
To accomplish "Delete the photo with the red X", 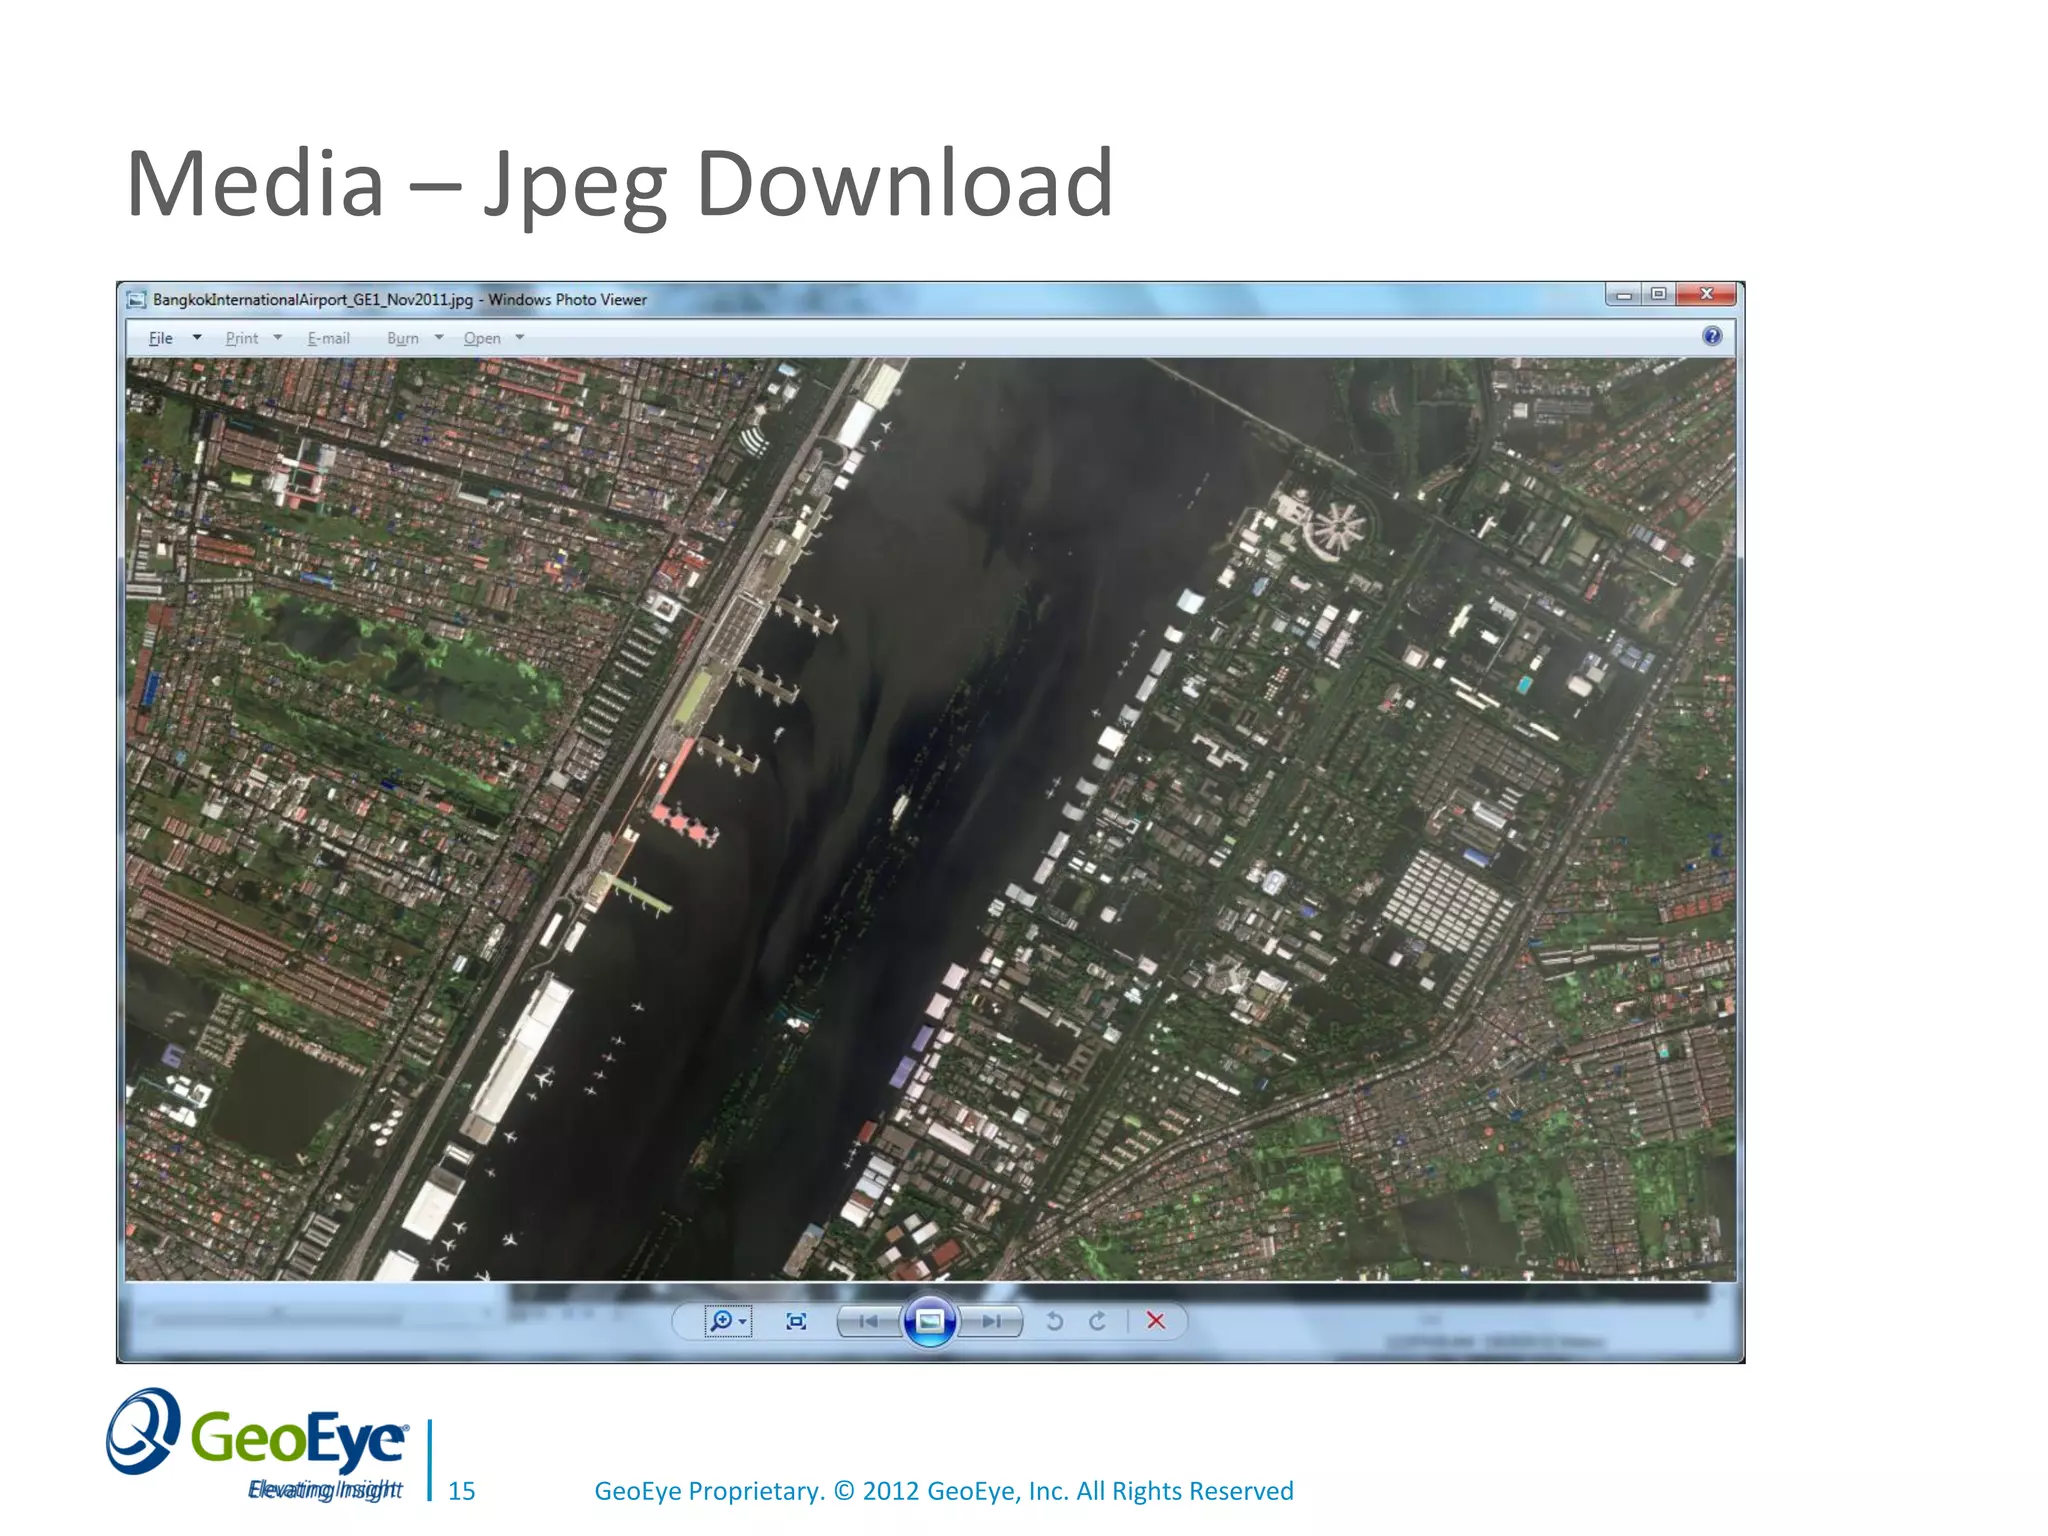I will coord(1156,1321).
